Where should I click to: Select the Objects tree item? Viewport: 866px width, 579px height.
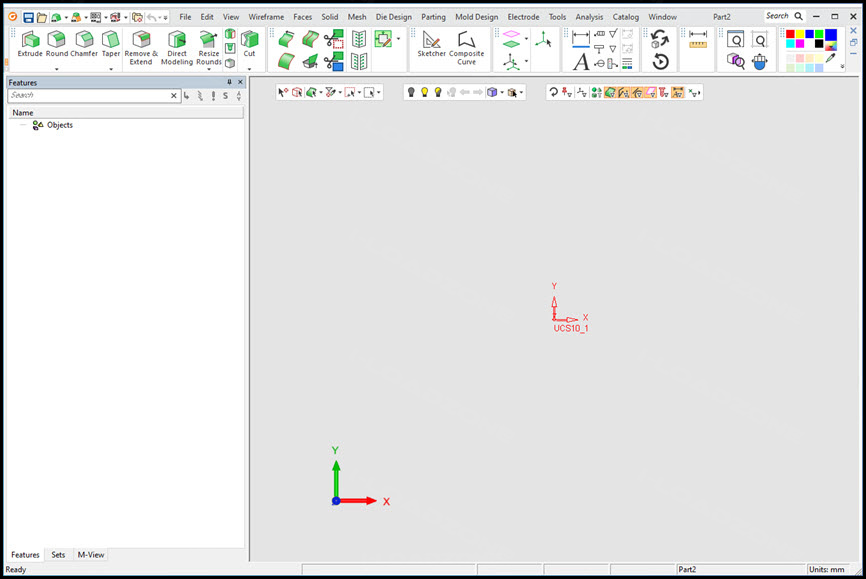52,125
